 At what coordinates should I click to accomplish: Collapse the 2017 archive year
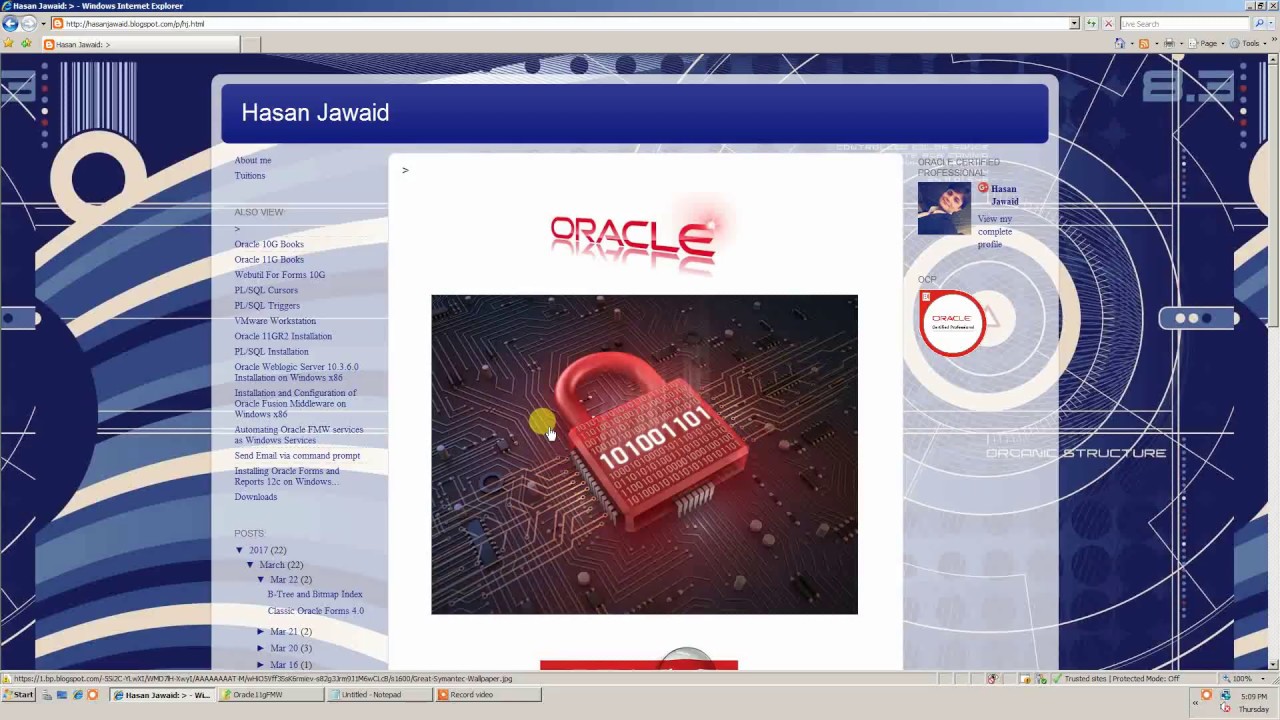pos(240,550)
